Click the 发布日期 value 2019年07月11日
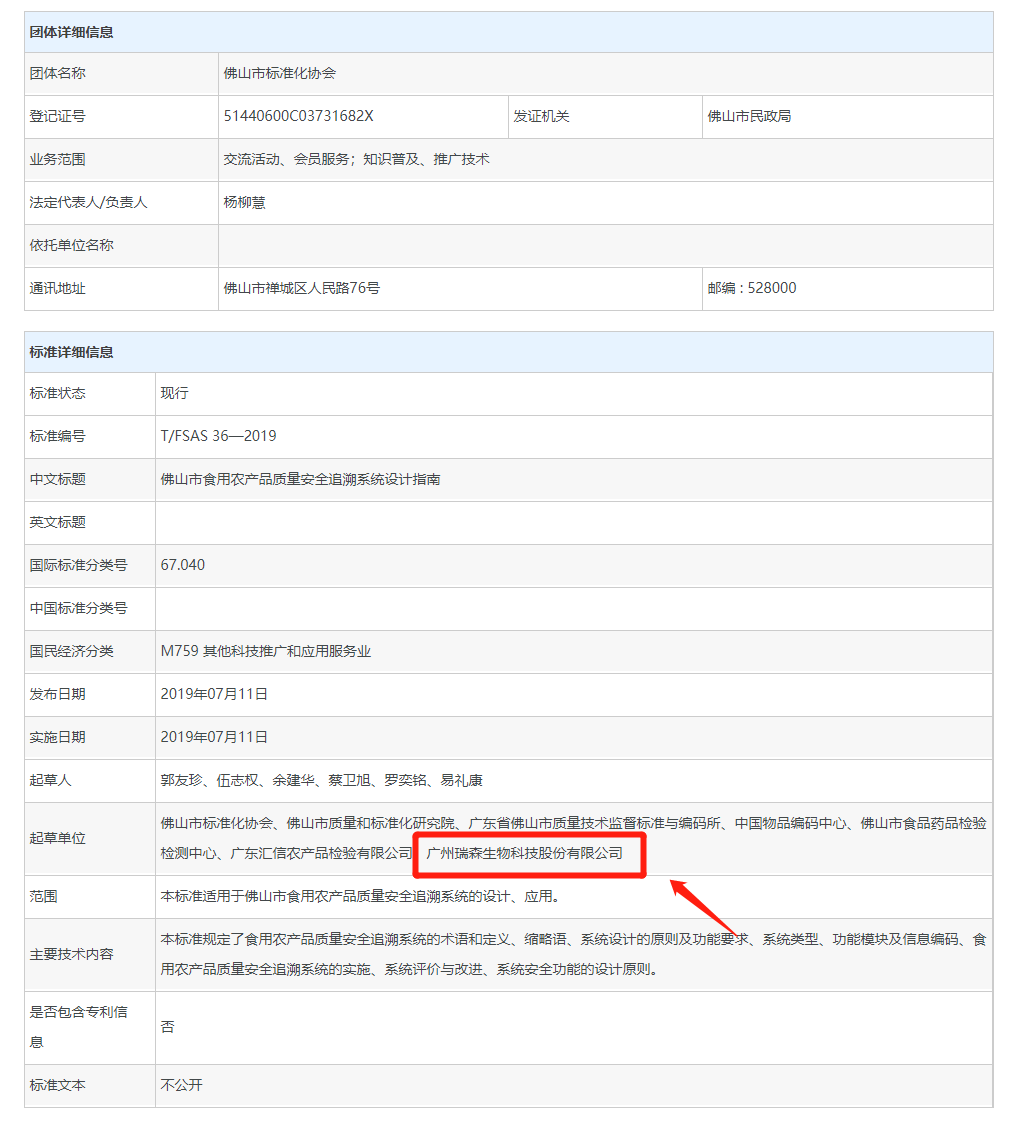 click(x=214, y=694)
